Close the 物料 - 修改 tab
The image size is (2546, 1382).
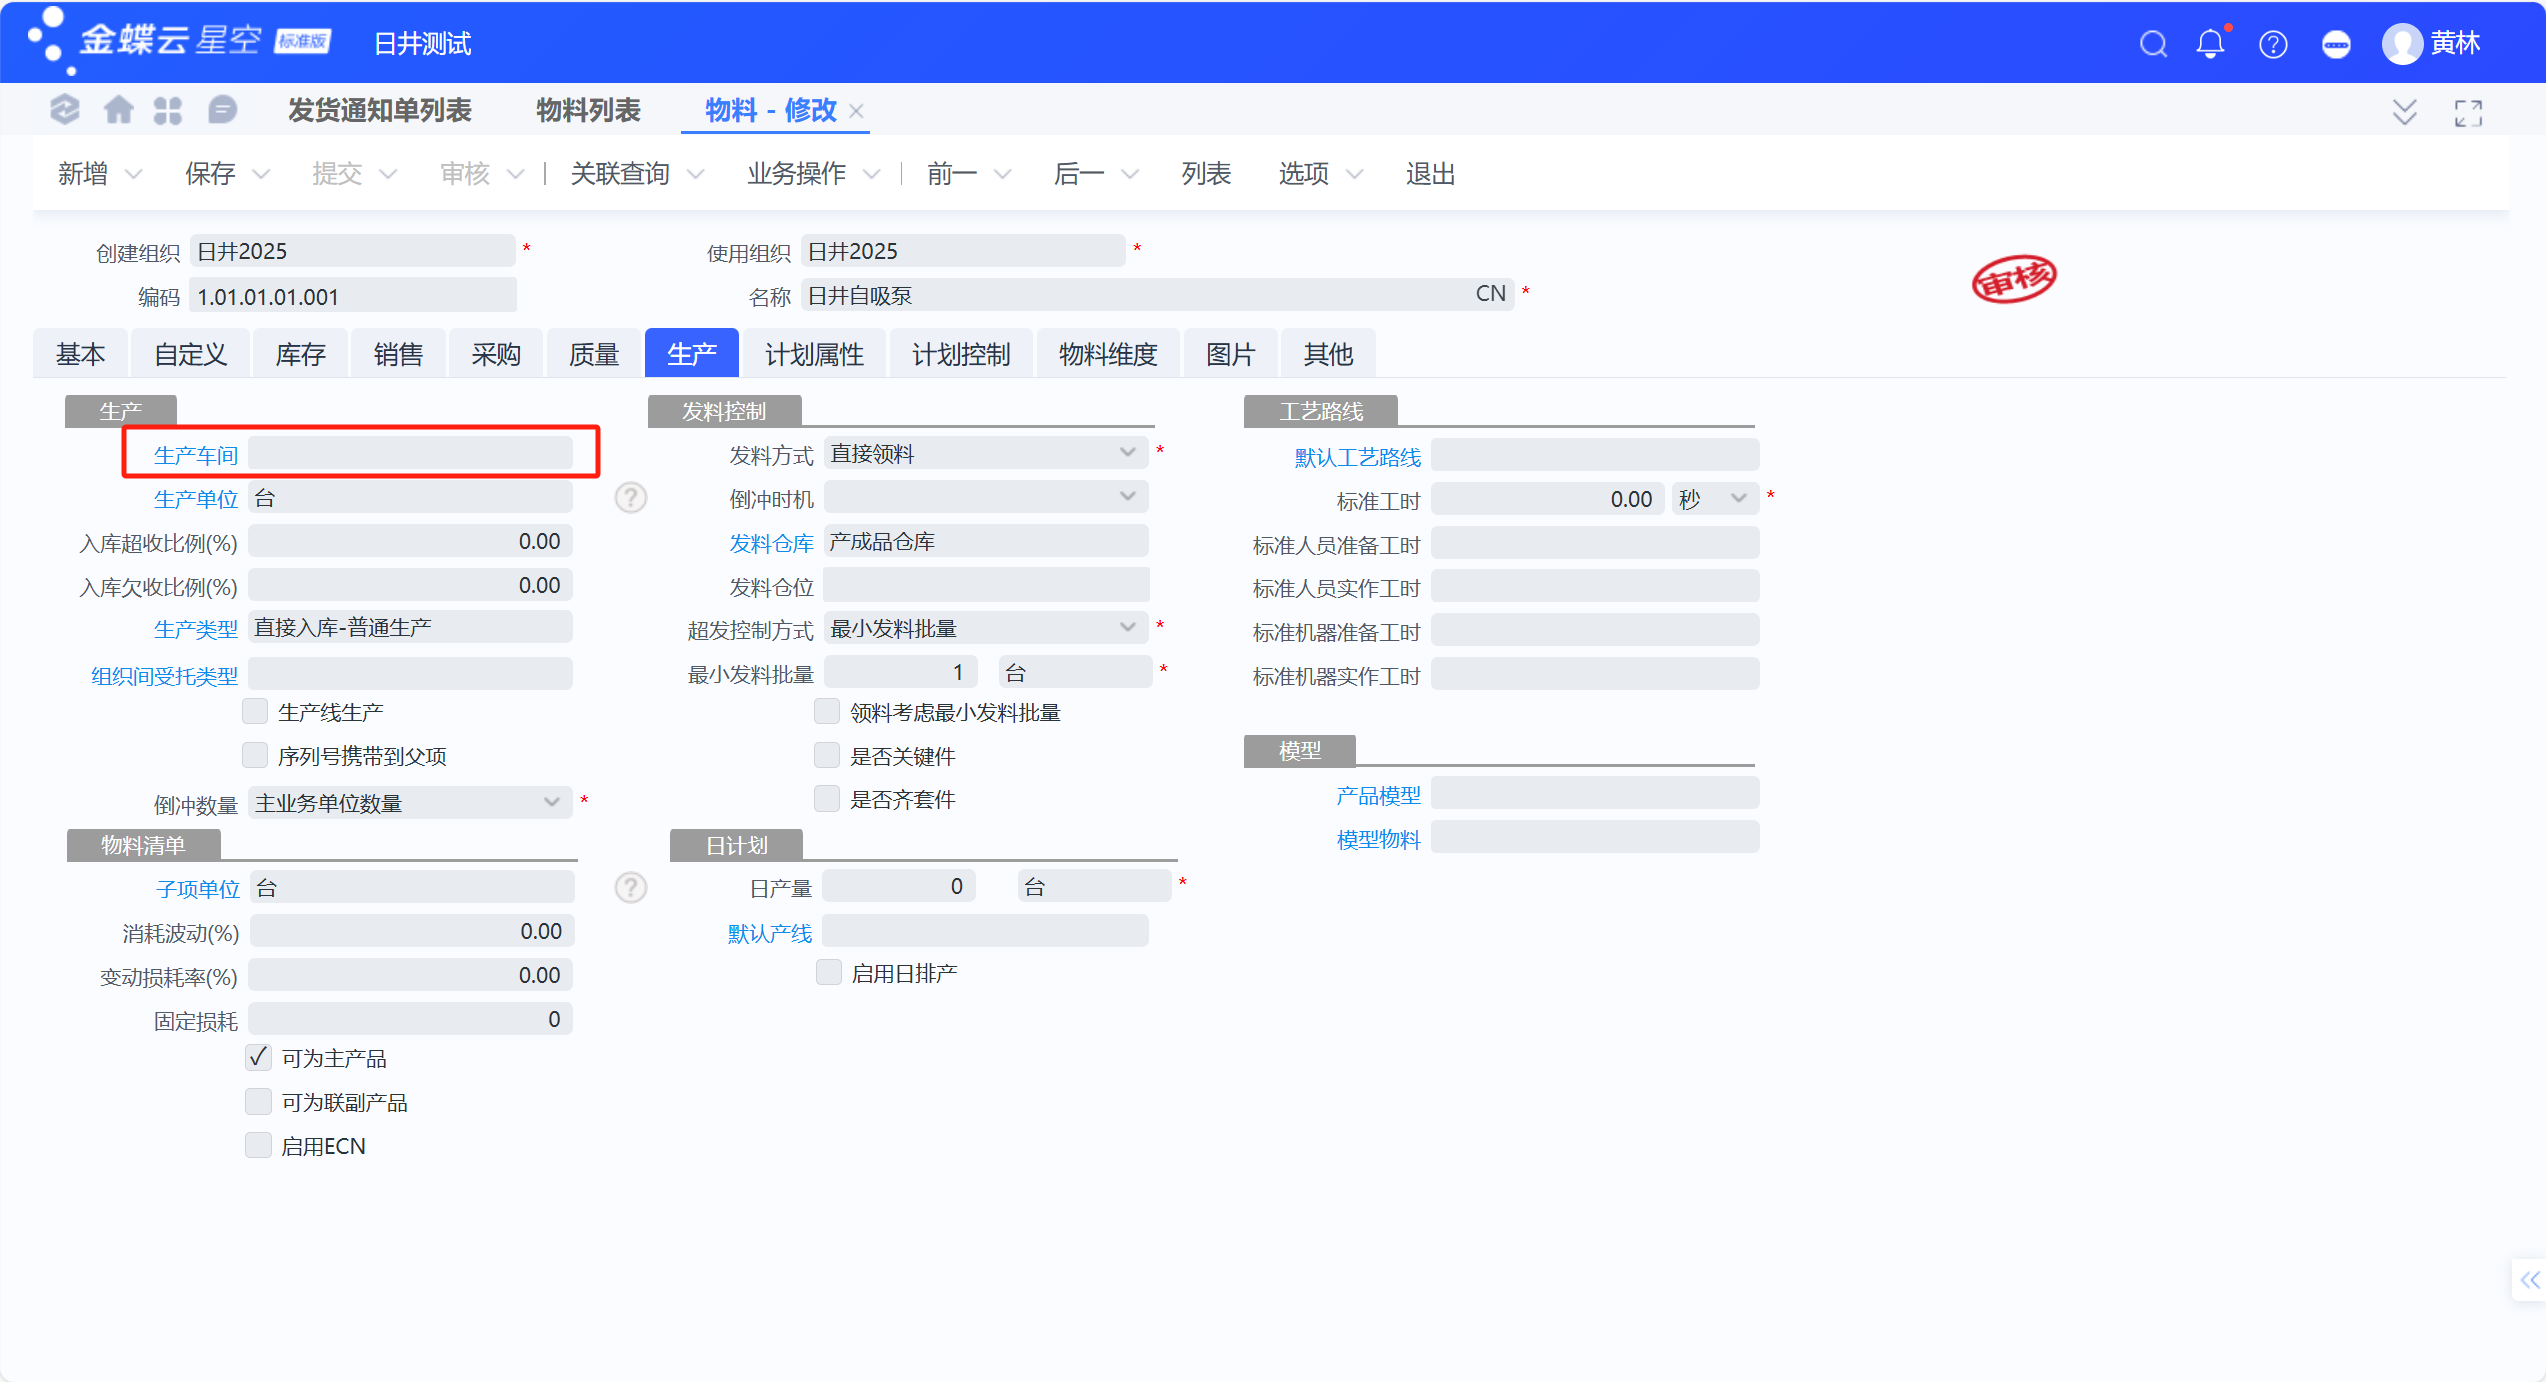click(856, 111)
